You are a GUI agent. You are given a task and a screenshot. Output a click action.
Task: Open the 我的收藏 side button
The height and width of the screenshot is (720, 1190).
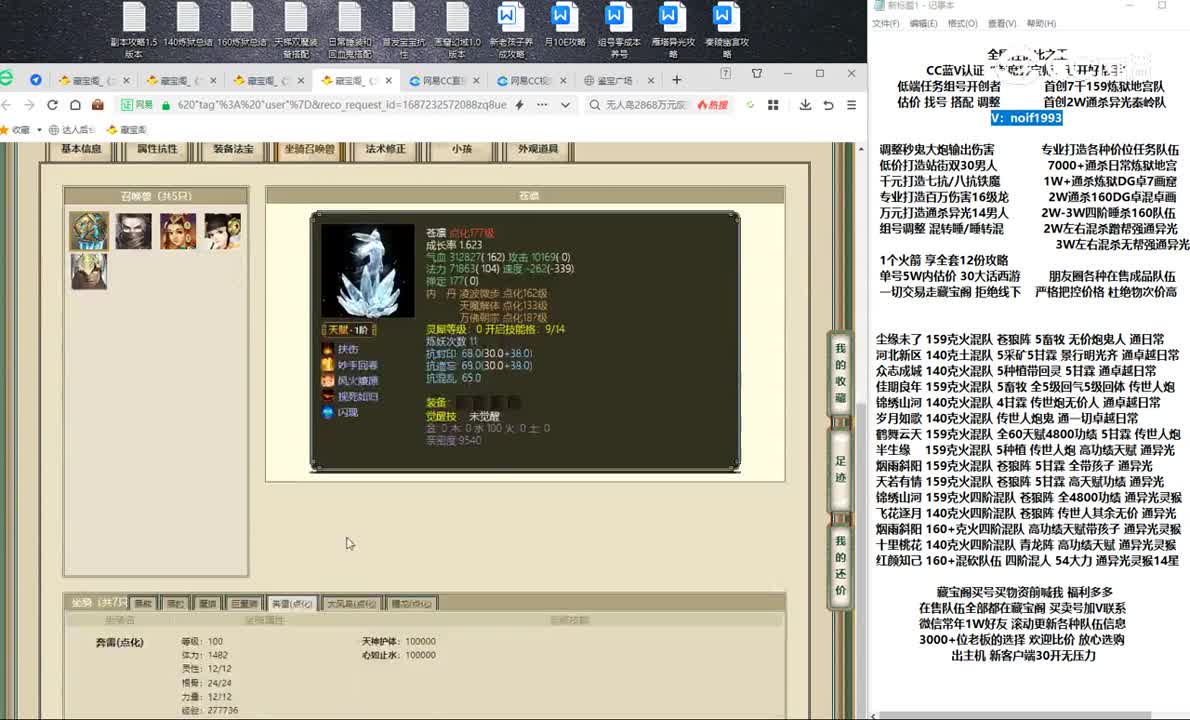tap(840, 373)
